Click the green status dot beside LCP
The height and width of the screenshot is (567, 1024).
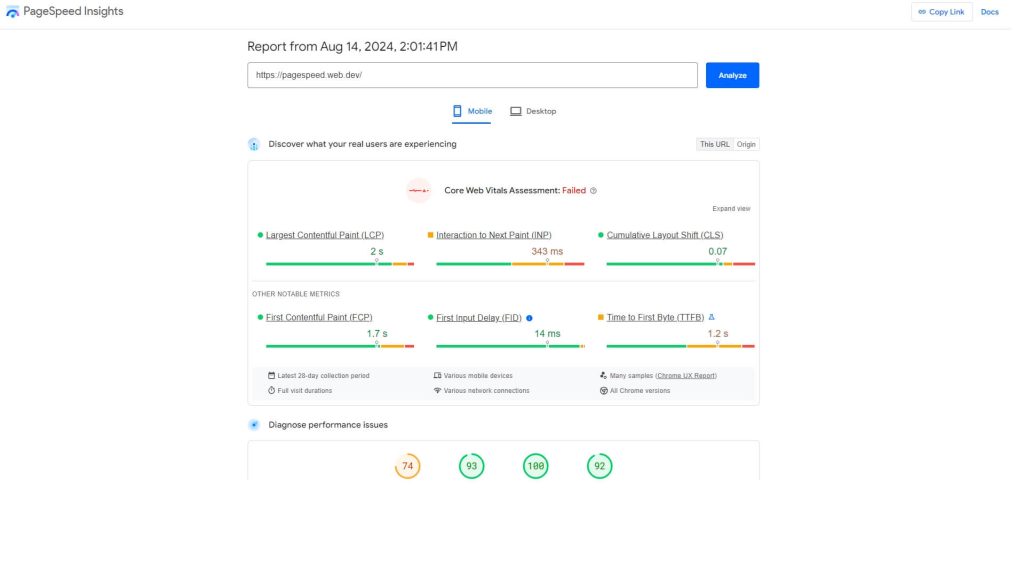point(260,235)
